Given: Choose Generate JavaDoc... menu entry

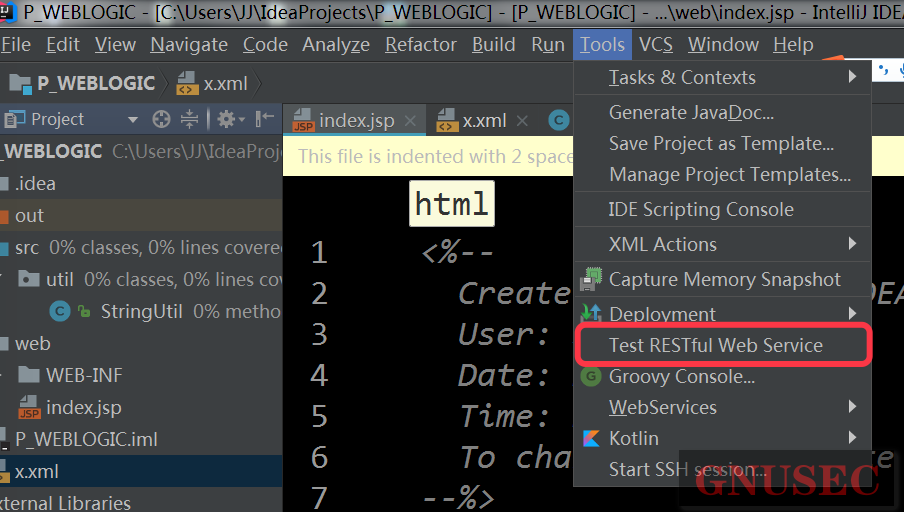Looking at the screenshot, I should click(722, 112).
